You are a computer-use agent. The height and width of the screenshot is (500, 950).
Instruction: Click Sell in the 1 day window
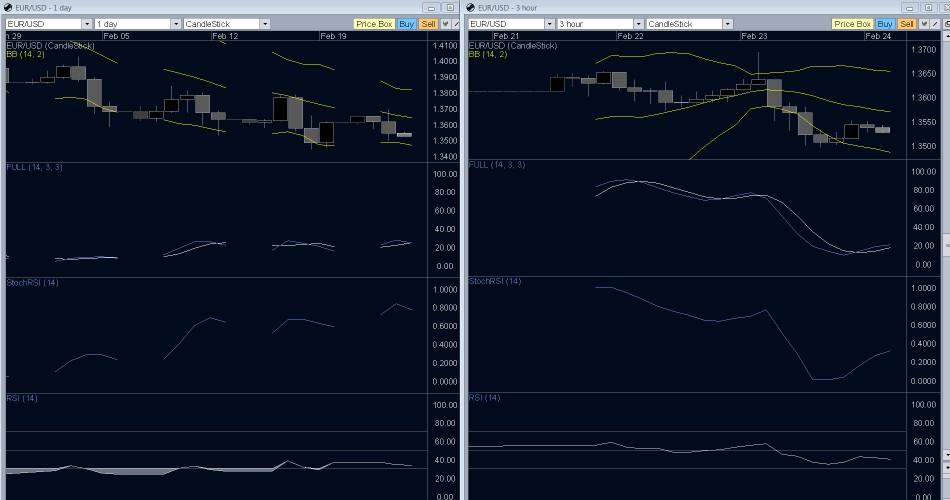point(428,24)
